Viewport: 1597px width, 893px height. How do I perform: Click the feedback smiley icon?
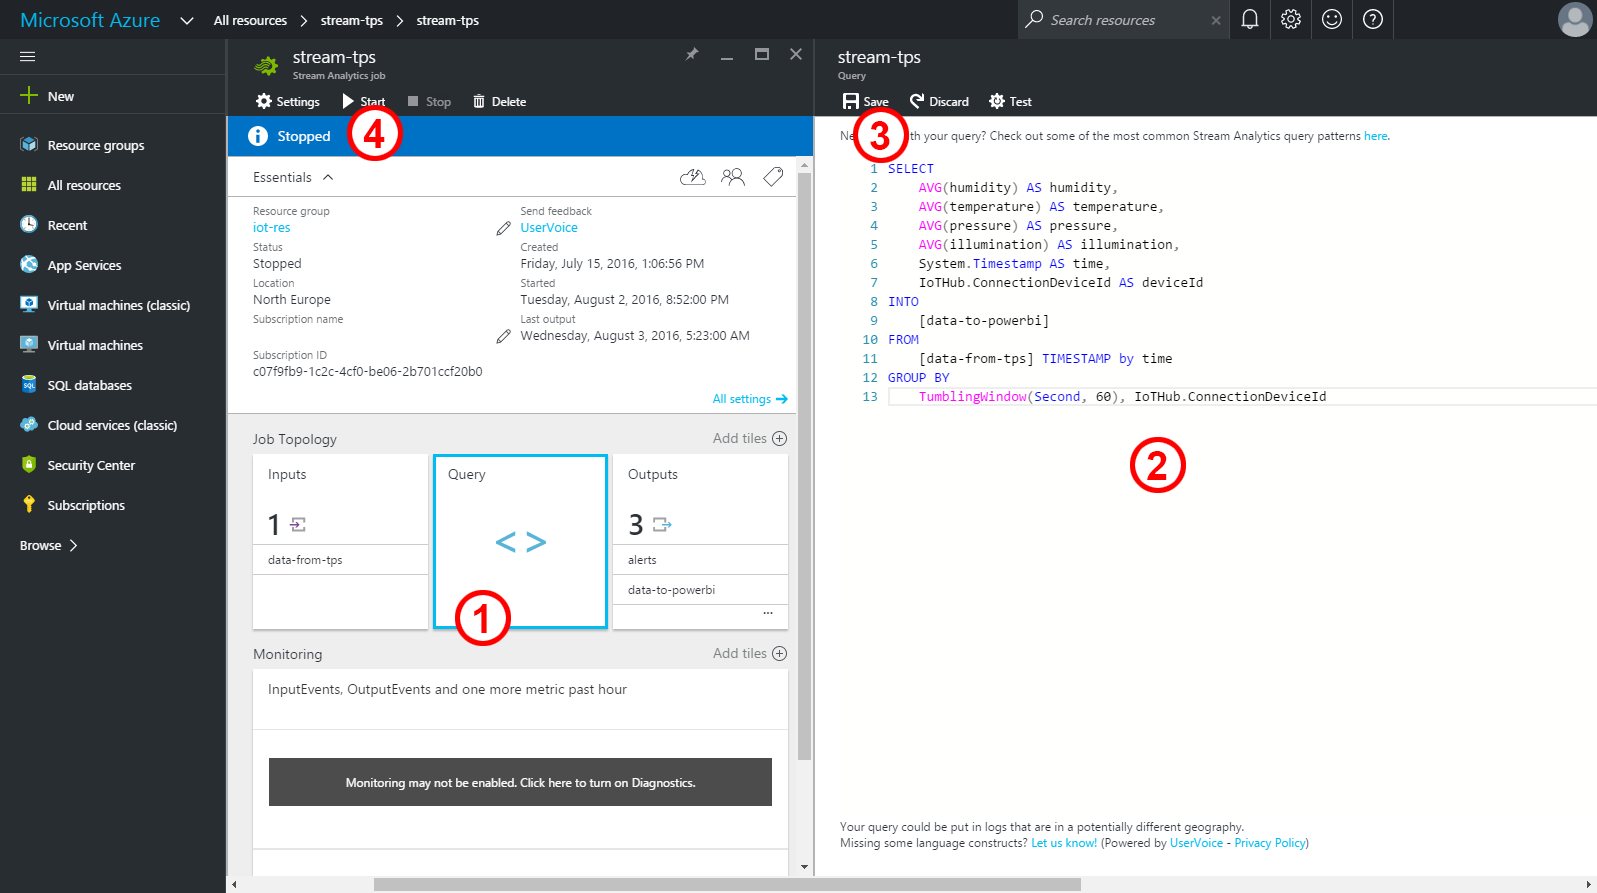point(1332,19)
